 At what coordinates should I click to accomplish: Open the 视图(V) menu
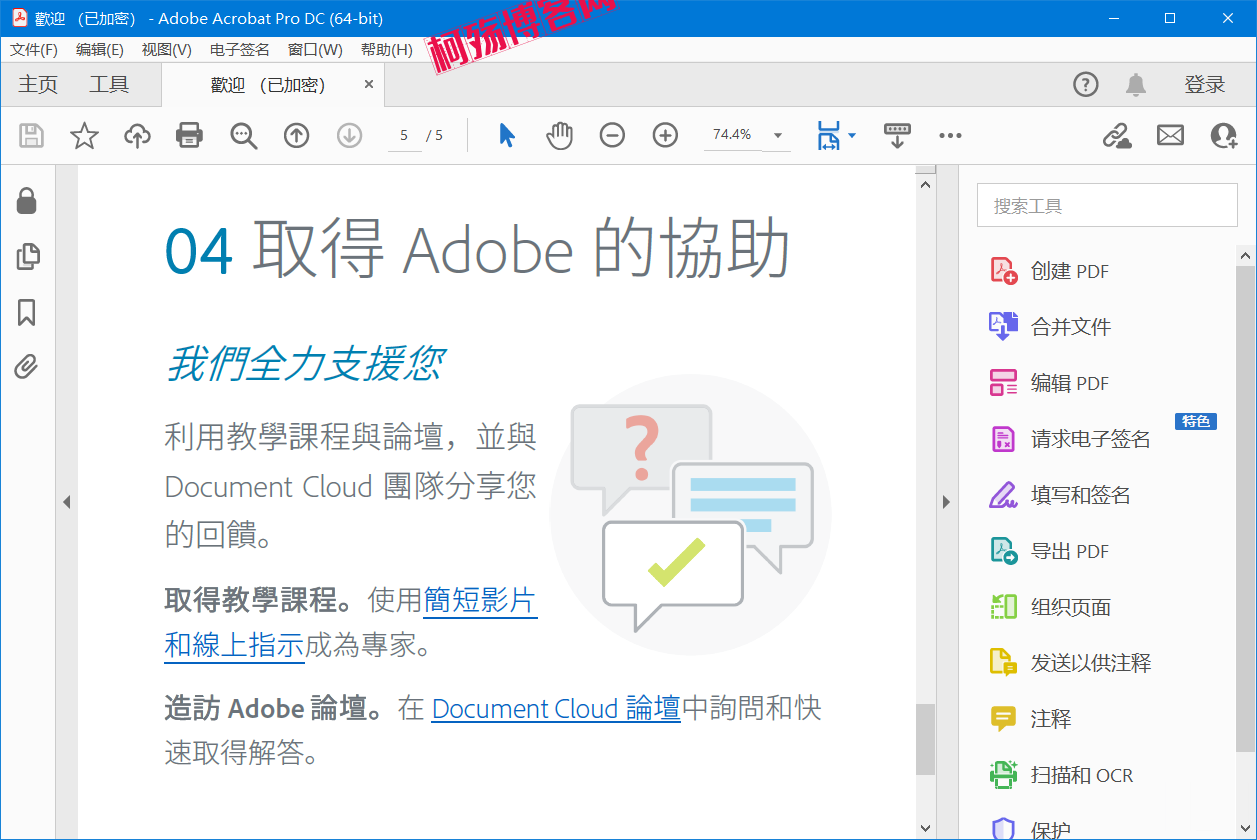pos(167,50)
